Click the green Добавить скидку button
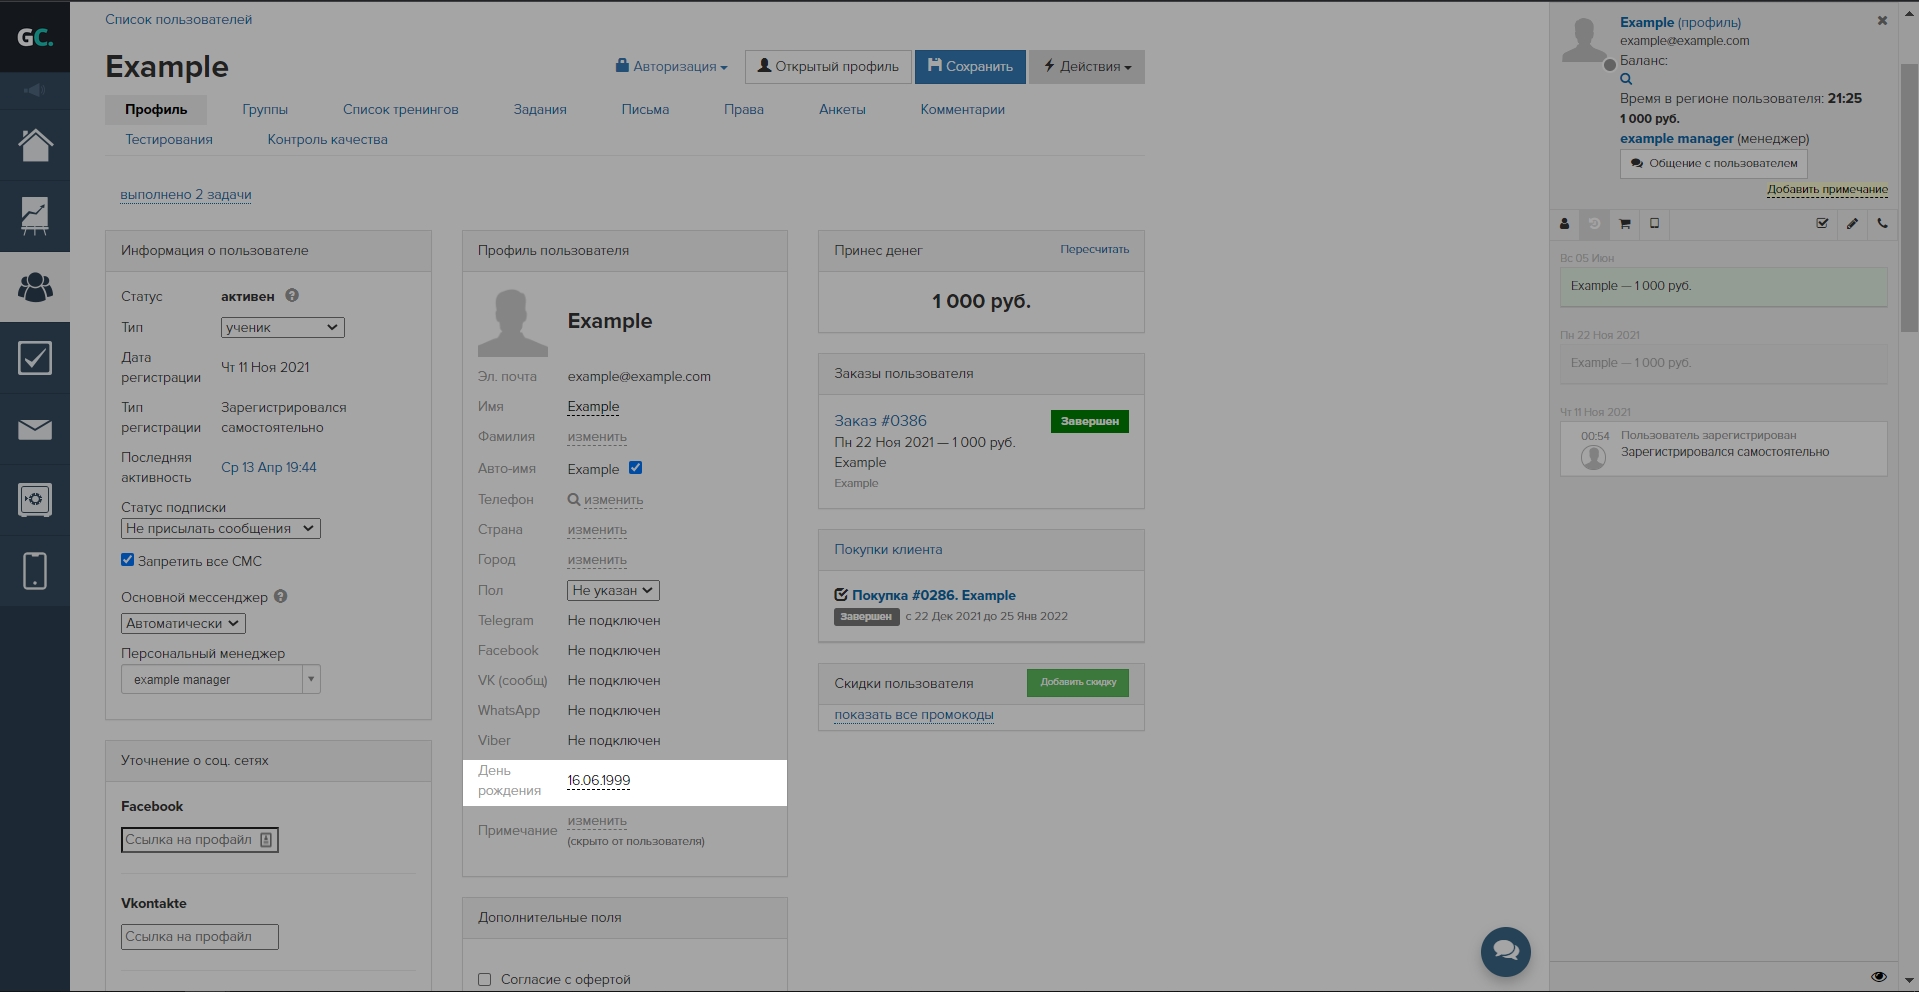This screenshot has height=992, width=1919. point(1077,682)
